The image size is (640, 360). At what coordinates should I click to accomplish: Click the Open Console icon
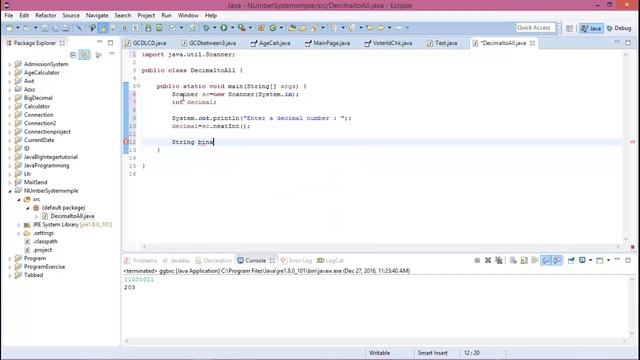click(600, 260)
